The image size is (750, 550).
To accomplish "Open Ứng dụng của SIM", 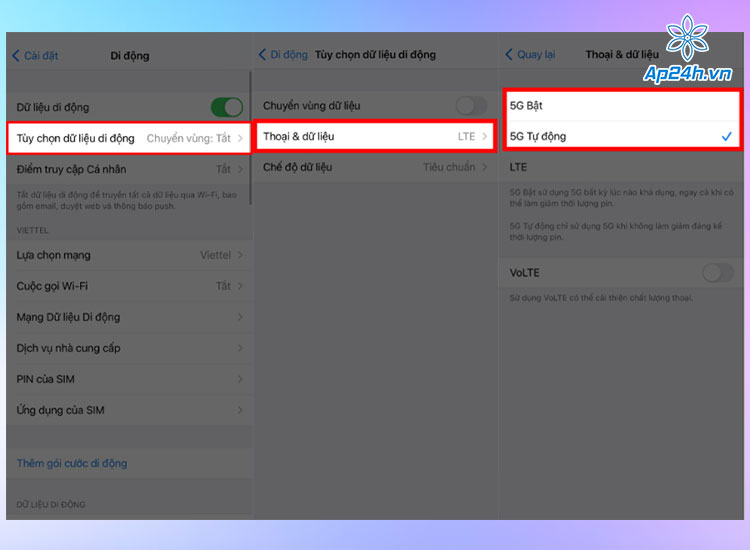I will pyautogui.click(x=129, y=410).
